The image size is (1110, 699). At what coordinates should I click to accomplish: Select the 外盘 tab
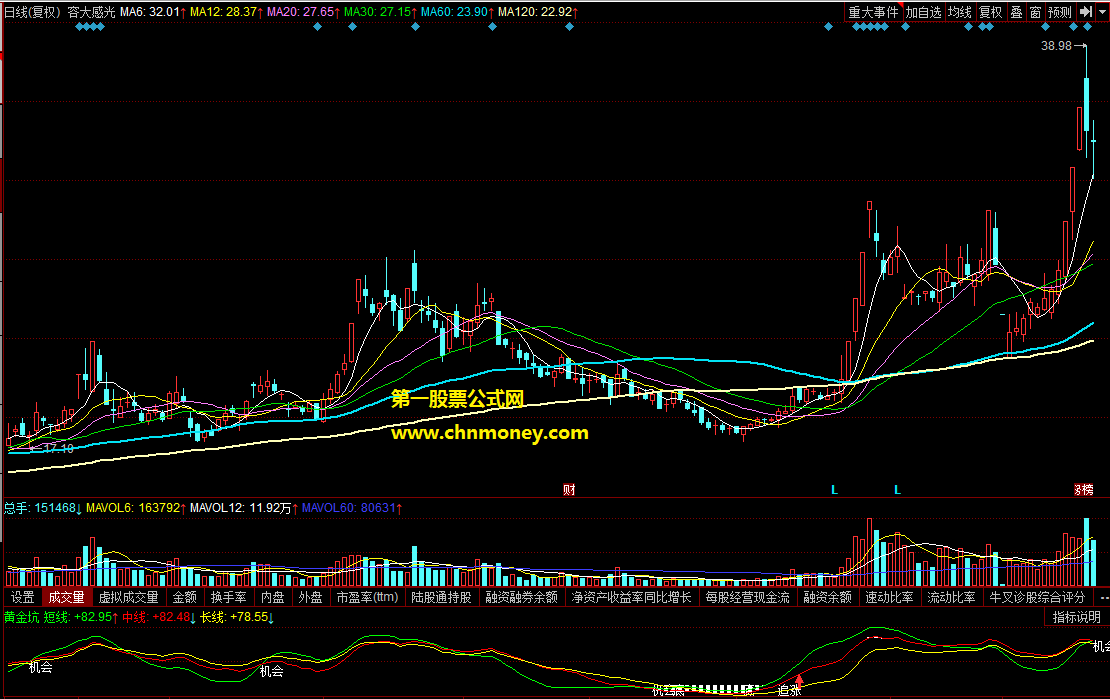coord(310,598)
